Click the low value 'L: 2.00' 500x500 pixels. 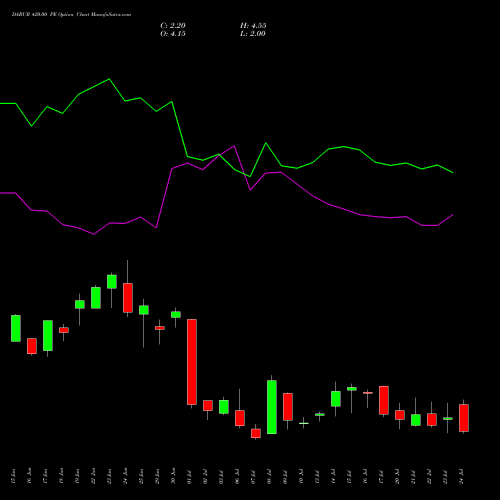pyautogui.click(x=253, y=34)
